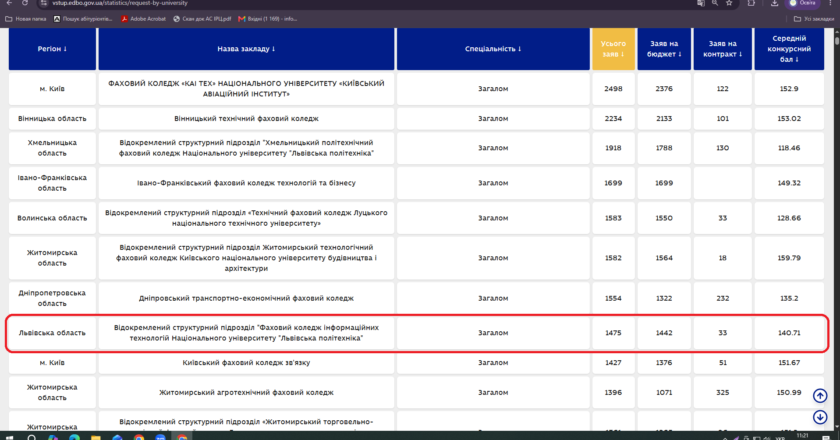The image size is (840, 440).
Task: Click budget applications value 1788
Action: click(x=664, y=148)
